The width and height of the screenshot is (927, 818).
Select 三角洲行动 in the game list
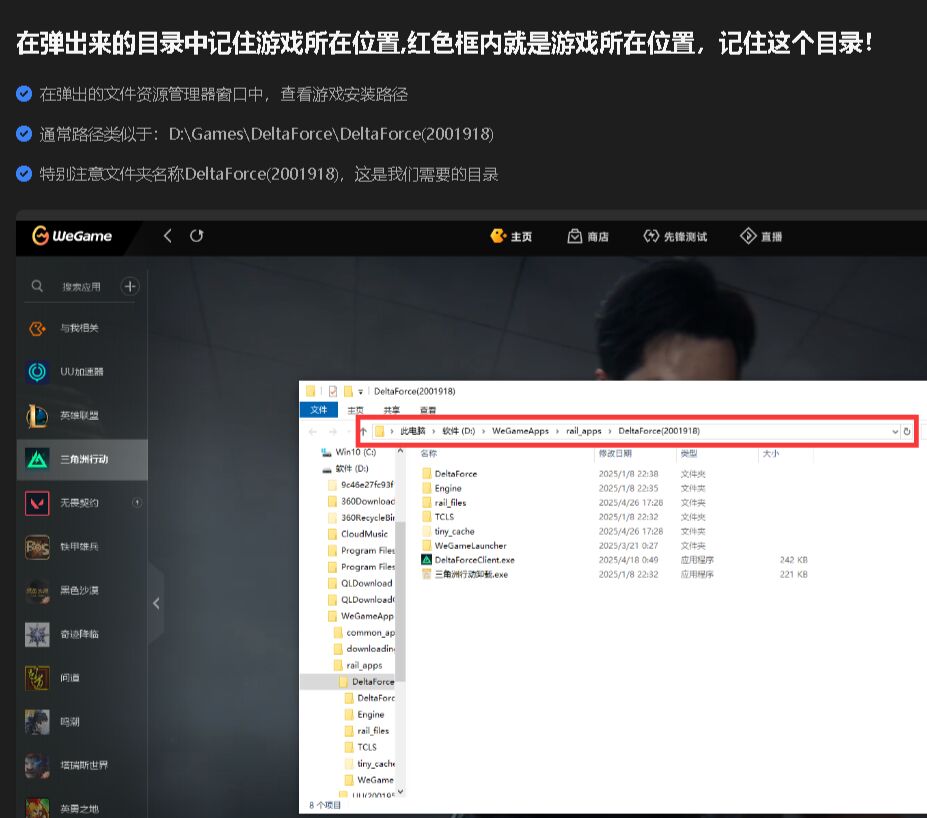tap(82, 459)
